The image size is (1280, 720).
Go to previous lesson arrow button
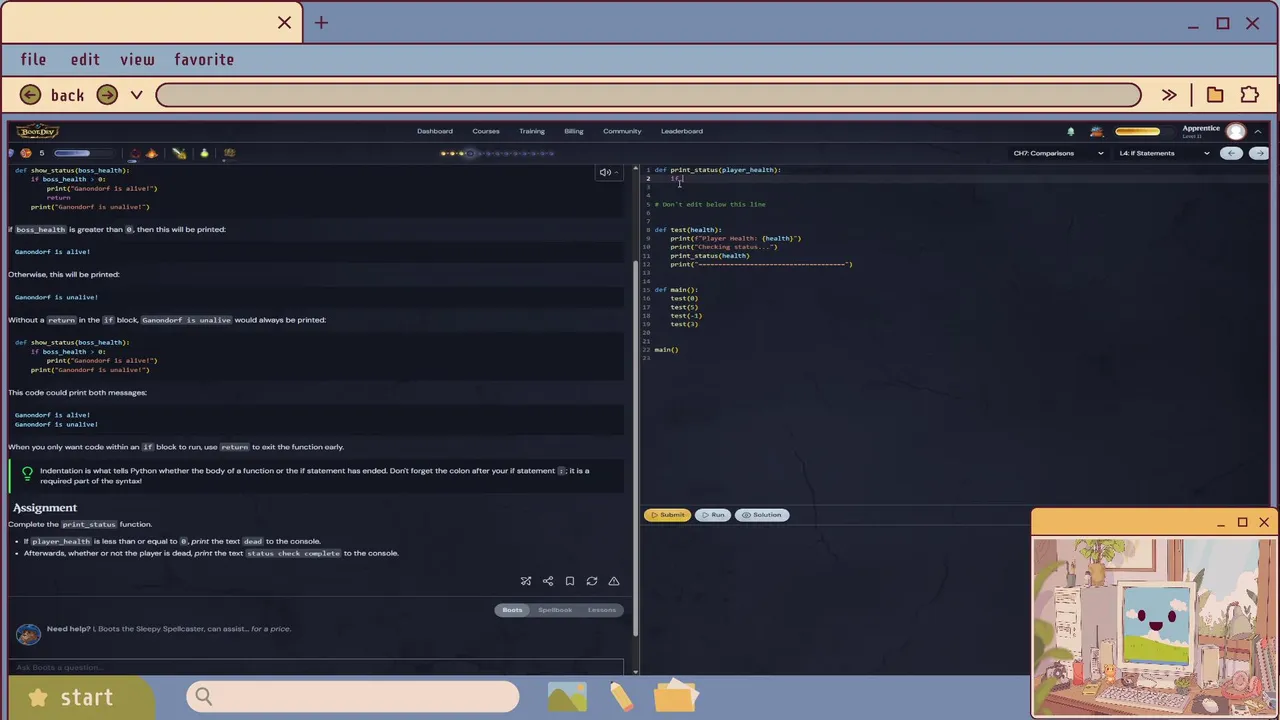pos(1232,153)
